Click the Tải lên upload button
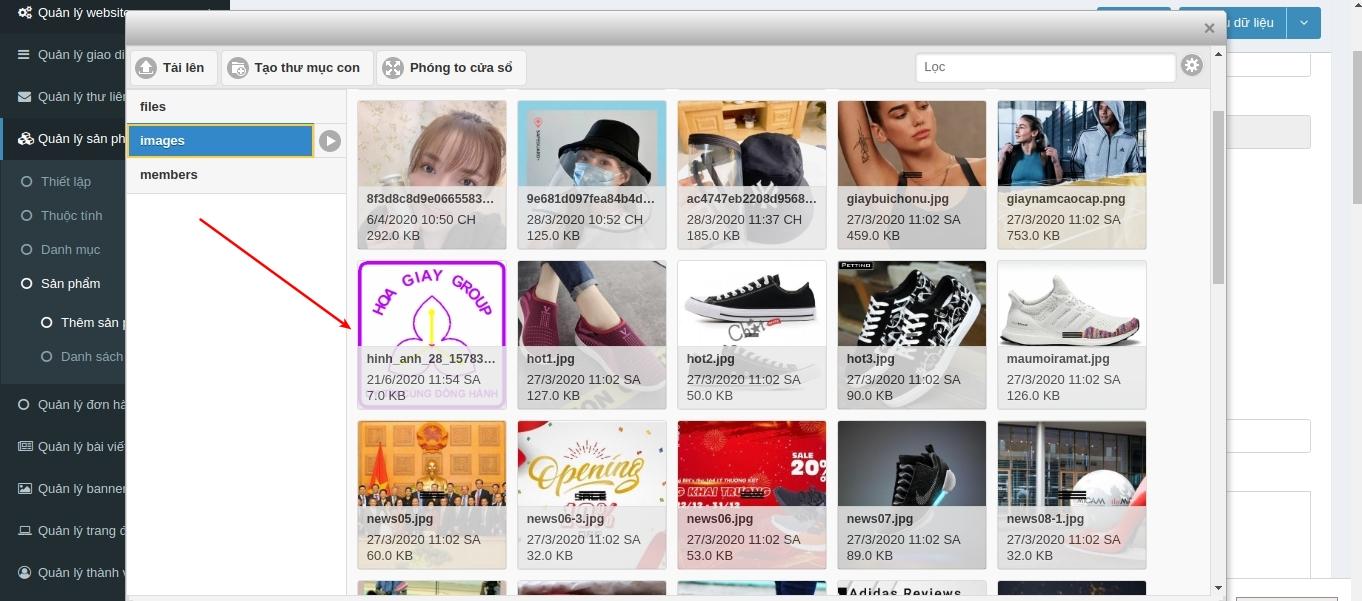The width and height of the screenshot is (1362, 601). [174, 68]
